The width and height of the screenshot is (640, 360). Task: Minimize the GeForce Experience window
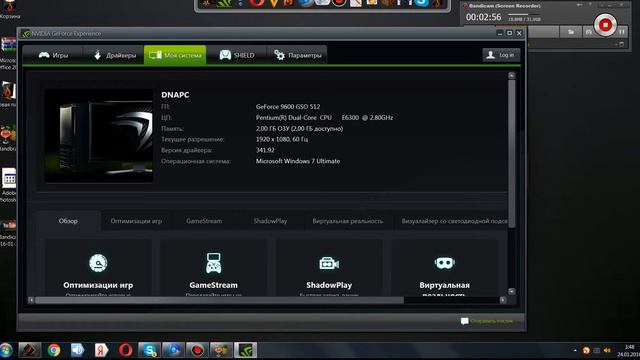coord(500,33)
